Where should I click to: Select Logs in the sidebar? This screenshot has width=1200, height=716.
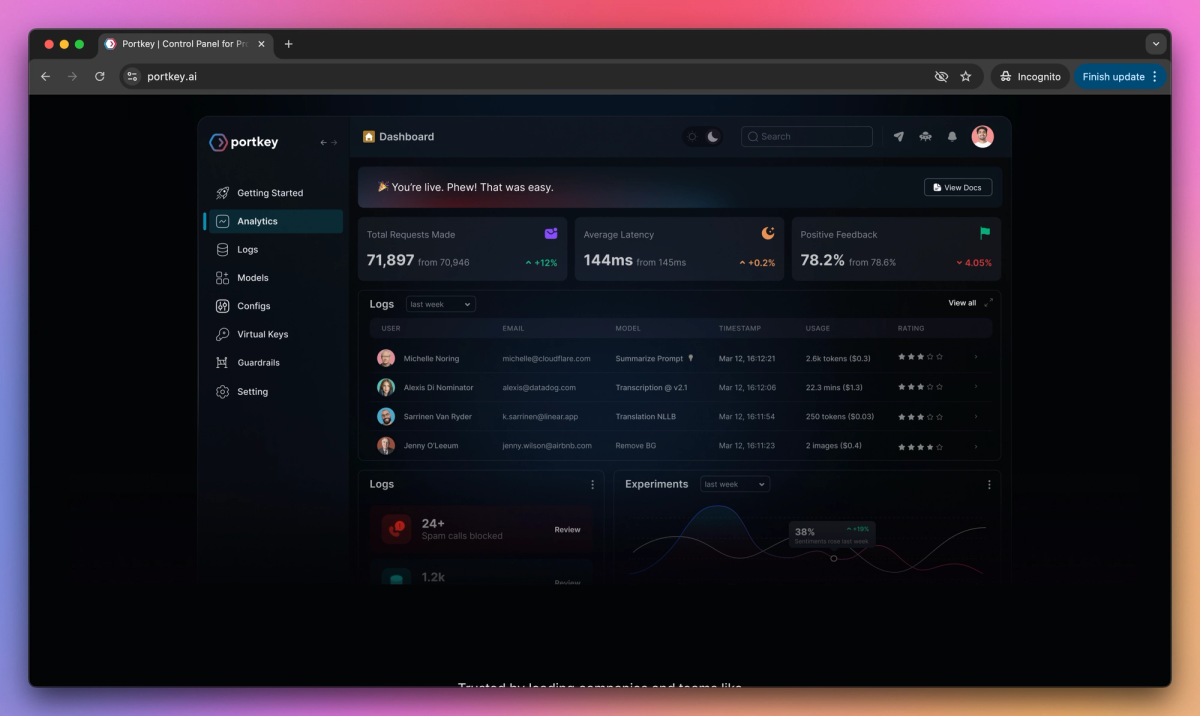(246, 249)
